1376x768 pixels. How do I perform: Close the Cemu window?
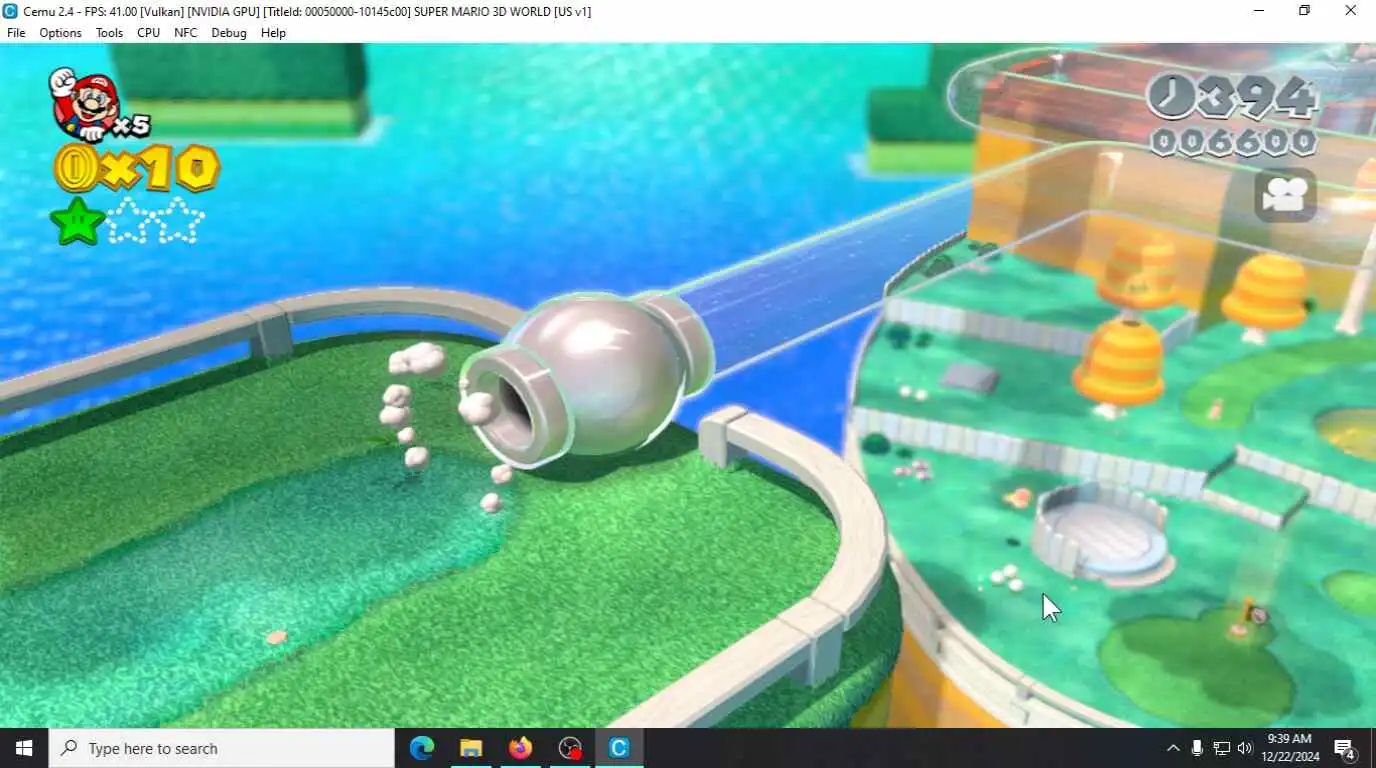[1351, 11]
